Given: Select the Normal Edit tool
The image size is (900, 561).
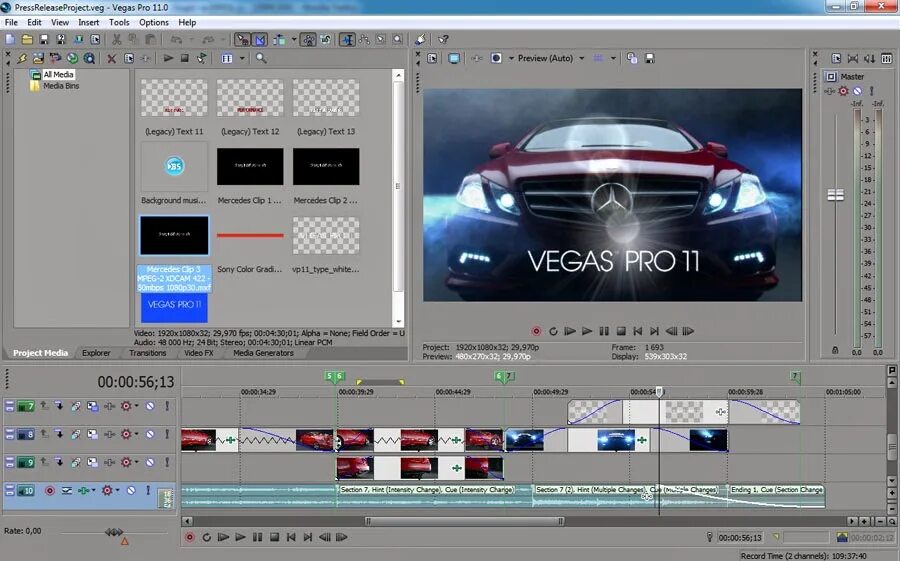Looking at the screenshot, I should 347,40.
